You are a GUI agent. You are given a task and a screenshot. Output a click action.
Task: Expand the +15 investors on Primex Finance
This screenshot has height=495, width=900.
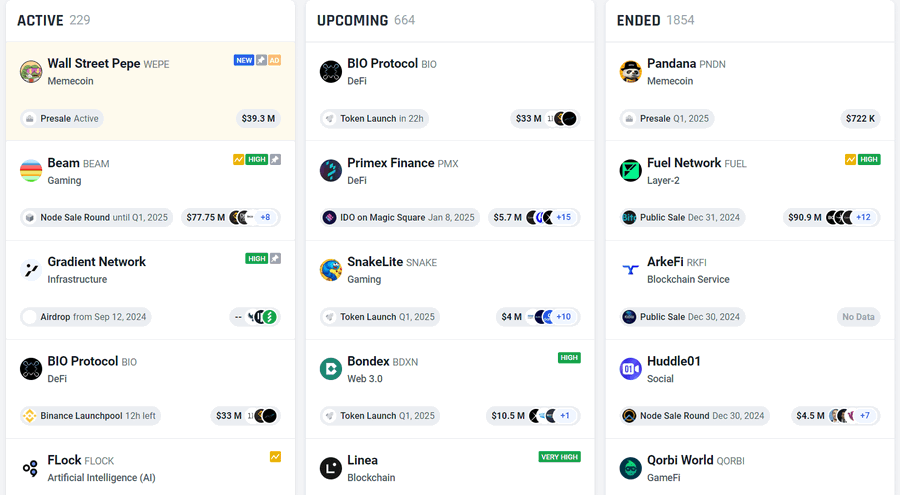click(x=564, y=217)
